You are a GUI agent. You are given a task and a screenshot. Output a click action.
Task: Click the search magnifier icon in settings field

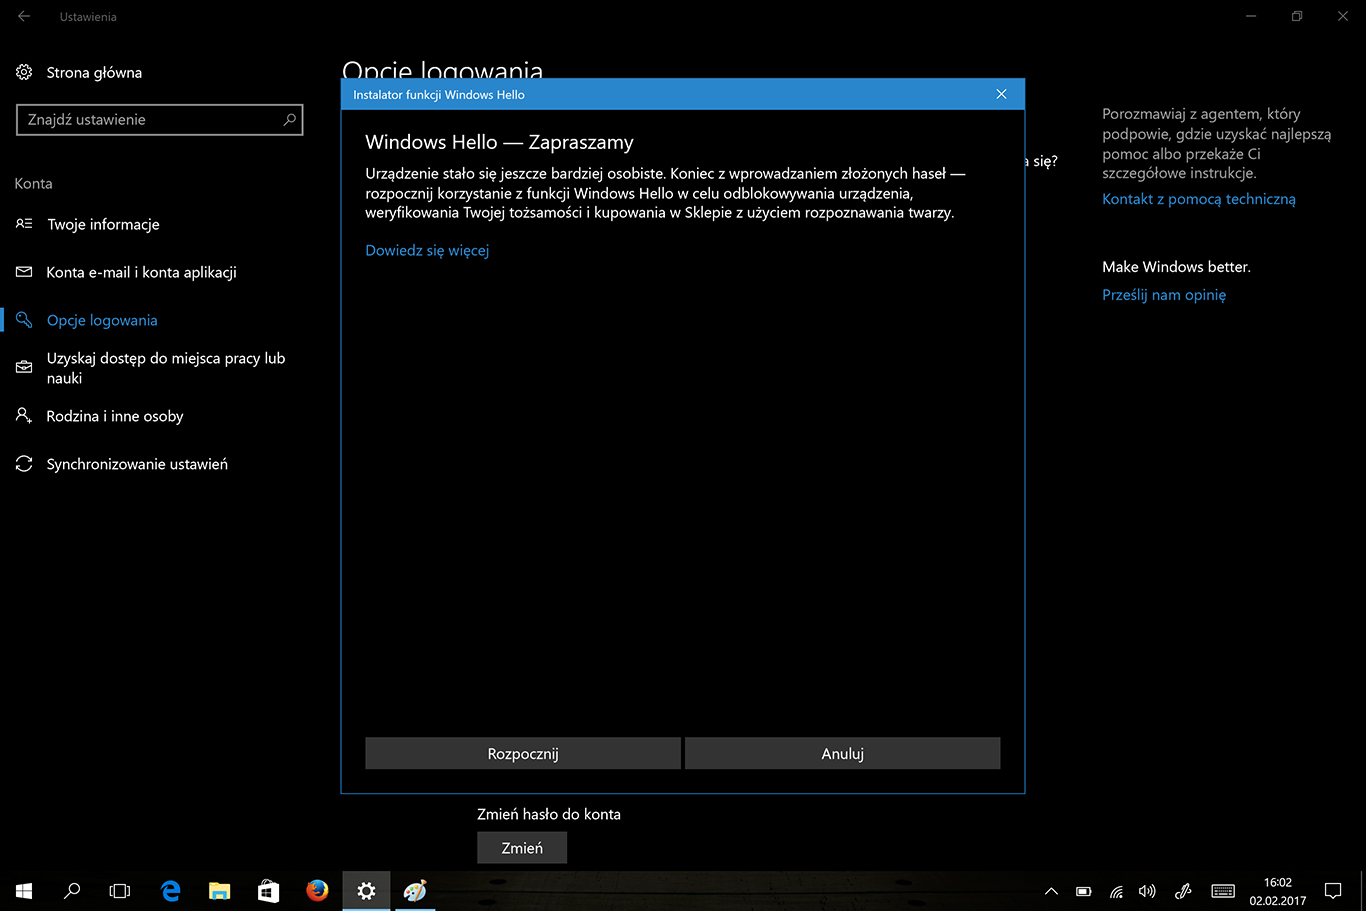click(289, 120)
